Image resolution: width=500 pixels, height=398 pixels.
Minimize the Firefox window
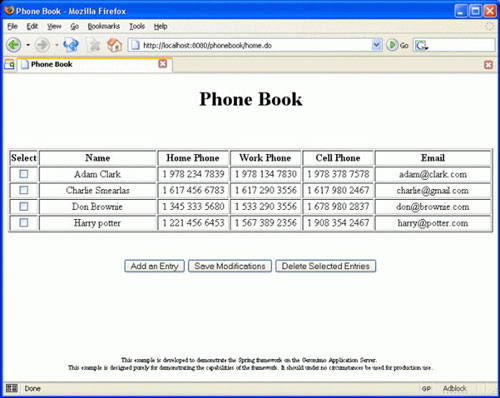460,11
